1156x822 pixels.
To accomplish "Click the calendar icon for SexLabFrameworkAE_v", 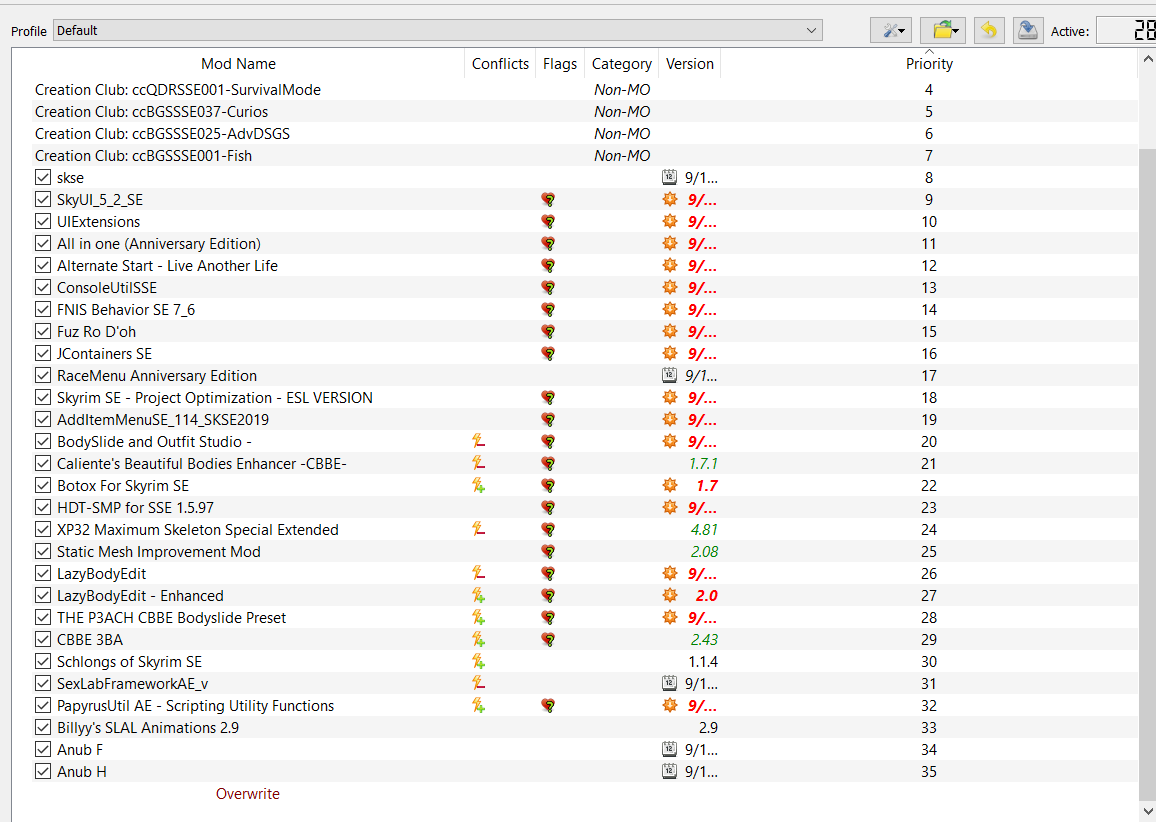I will point(669,683).
